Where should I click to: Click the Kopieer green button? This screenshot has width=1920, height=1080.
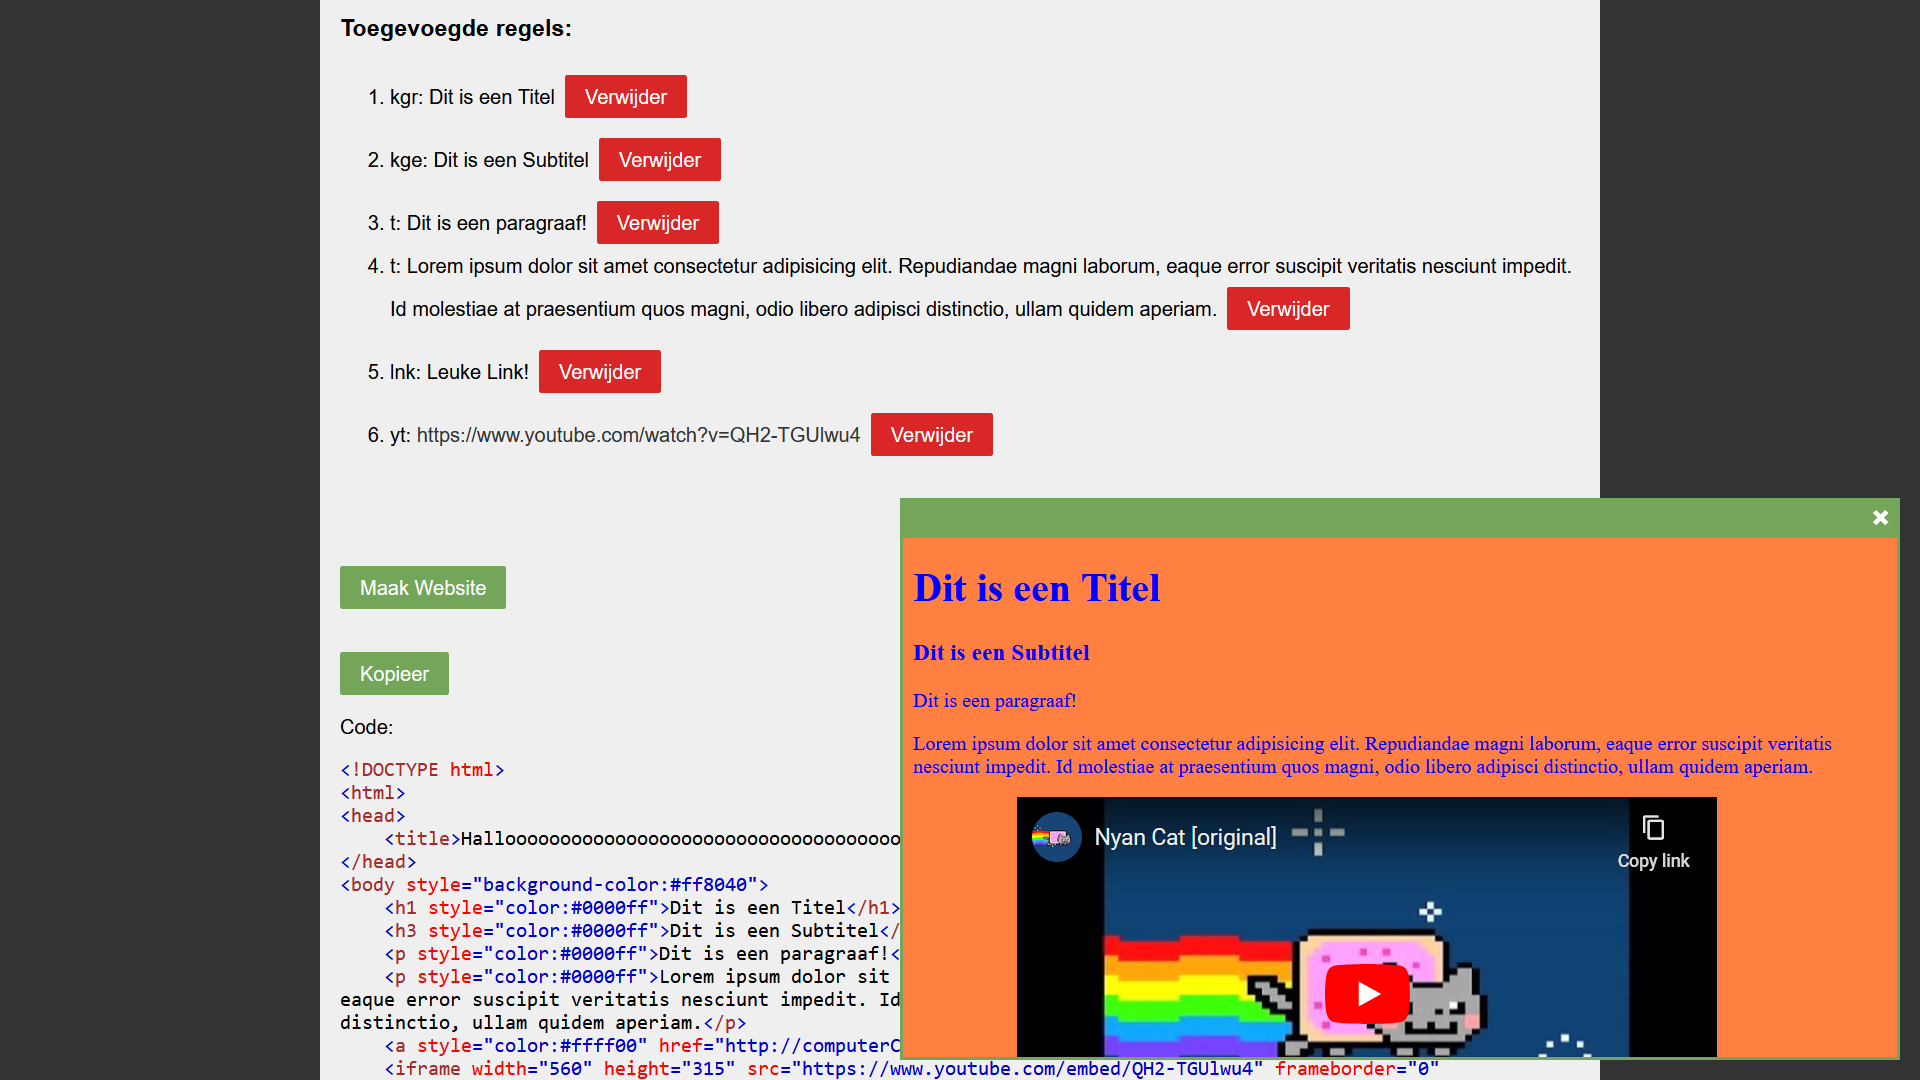[393, 674]
